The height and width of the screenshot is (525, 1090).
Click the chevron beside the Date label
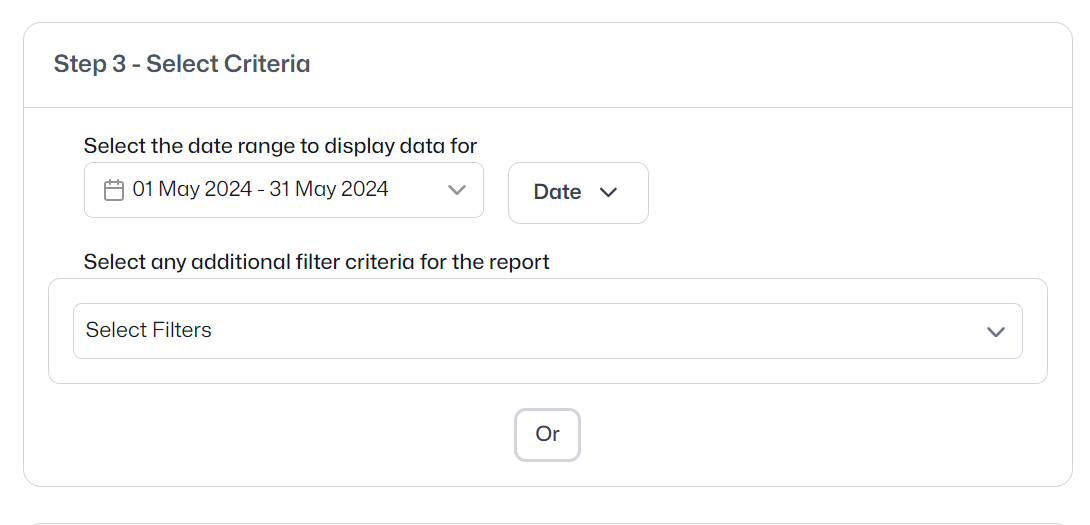pos(608,193)
